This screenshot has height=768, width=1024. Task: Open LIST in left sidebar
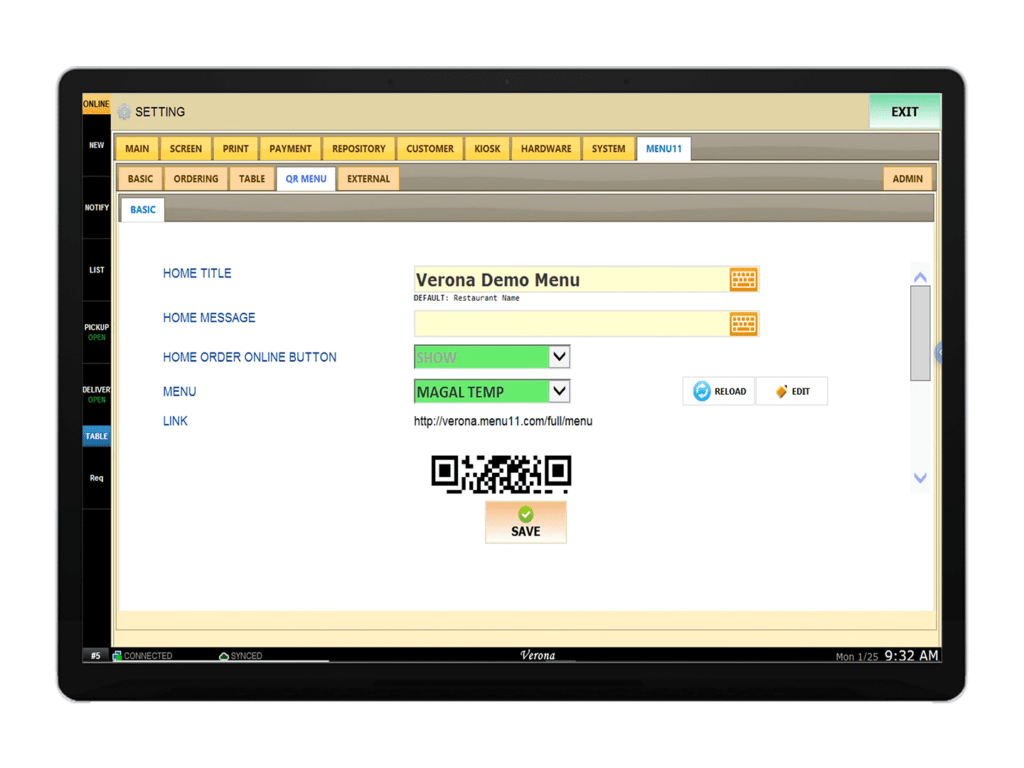click(x=97, y=270)
